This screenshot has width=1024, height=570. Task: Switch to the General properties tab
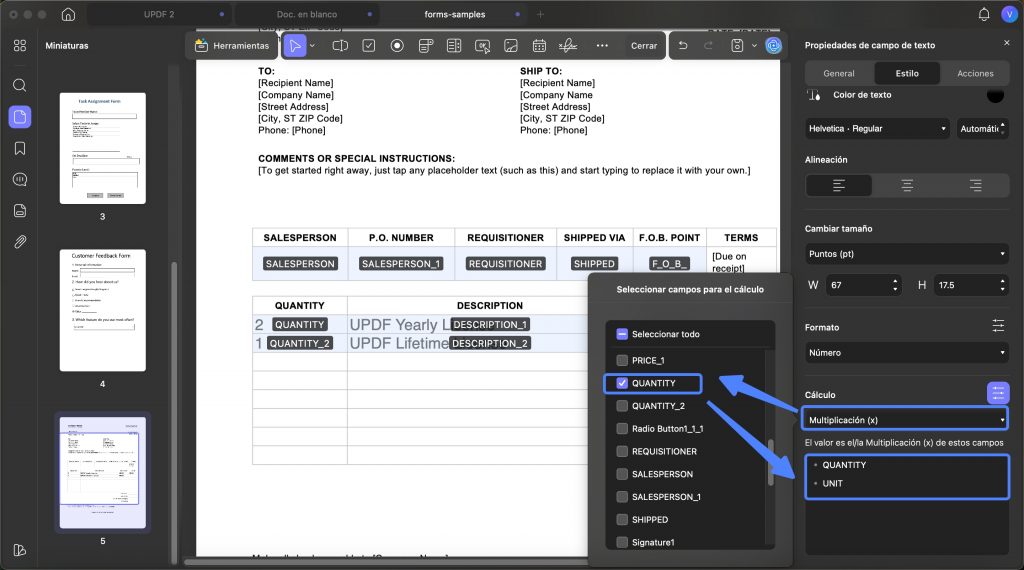pyautogui.click(x=839, y=73)
